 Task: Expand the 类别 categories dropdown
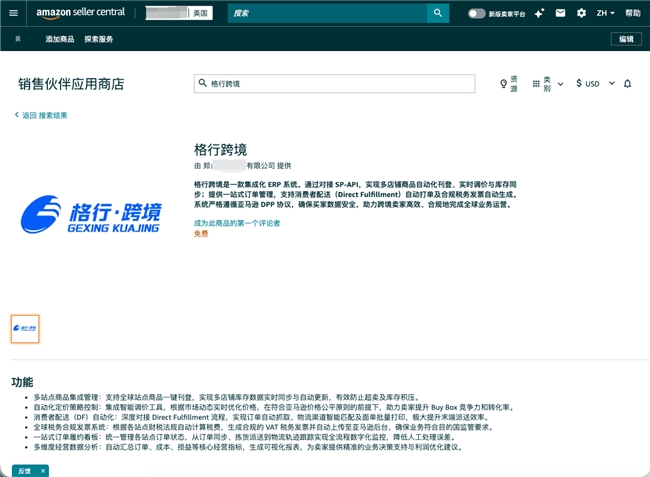click(x=547, y=84)
